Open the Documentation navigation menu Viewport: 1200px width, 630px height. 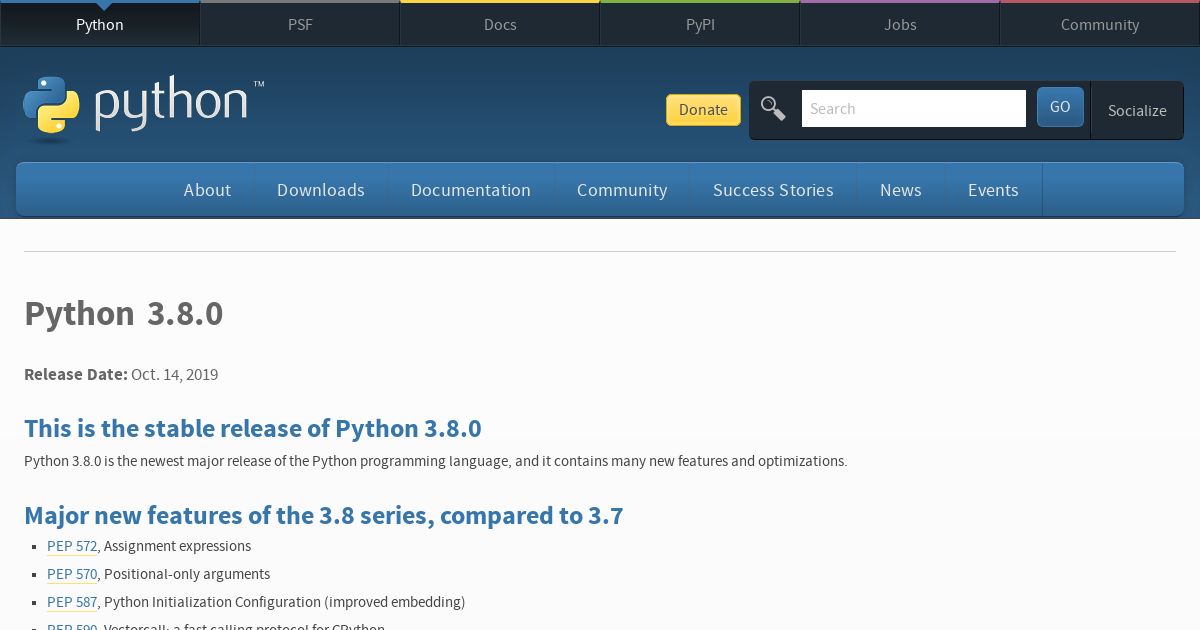[471, 190]
